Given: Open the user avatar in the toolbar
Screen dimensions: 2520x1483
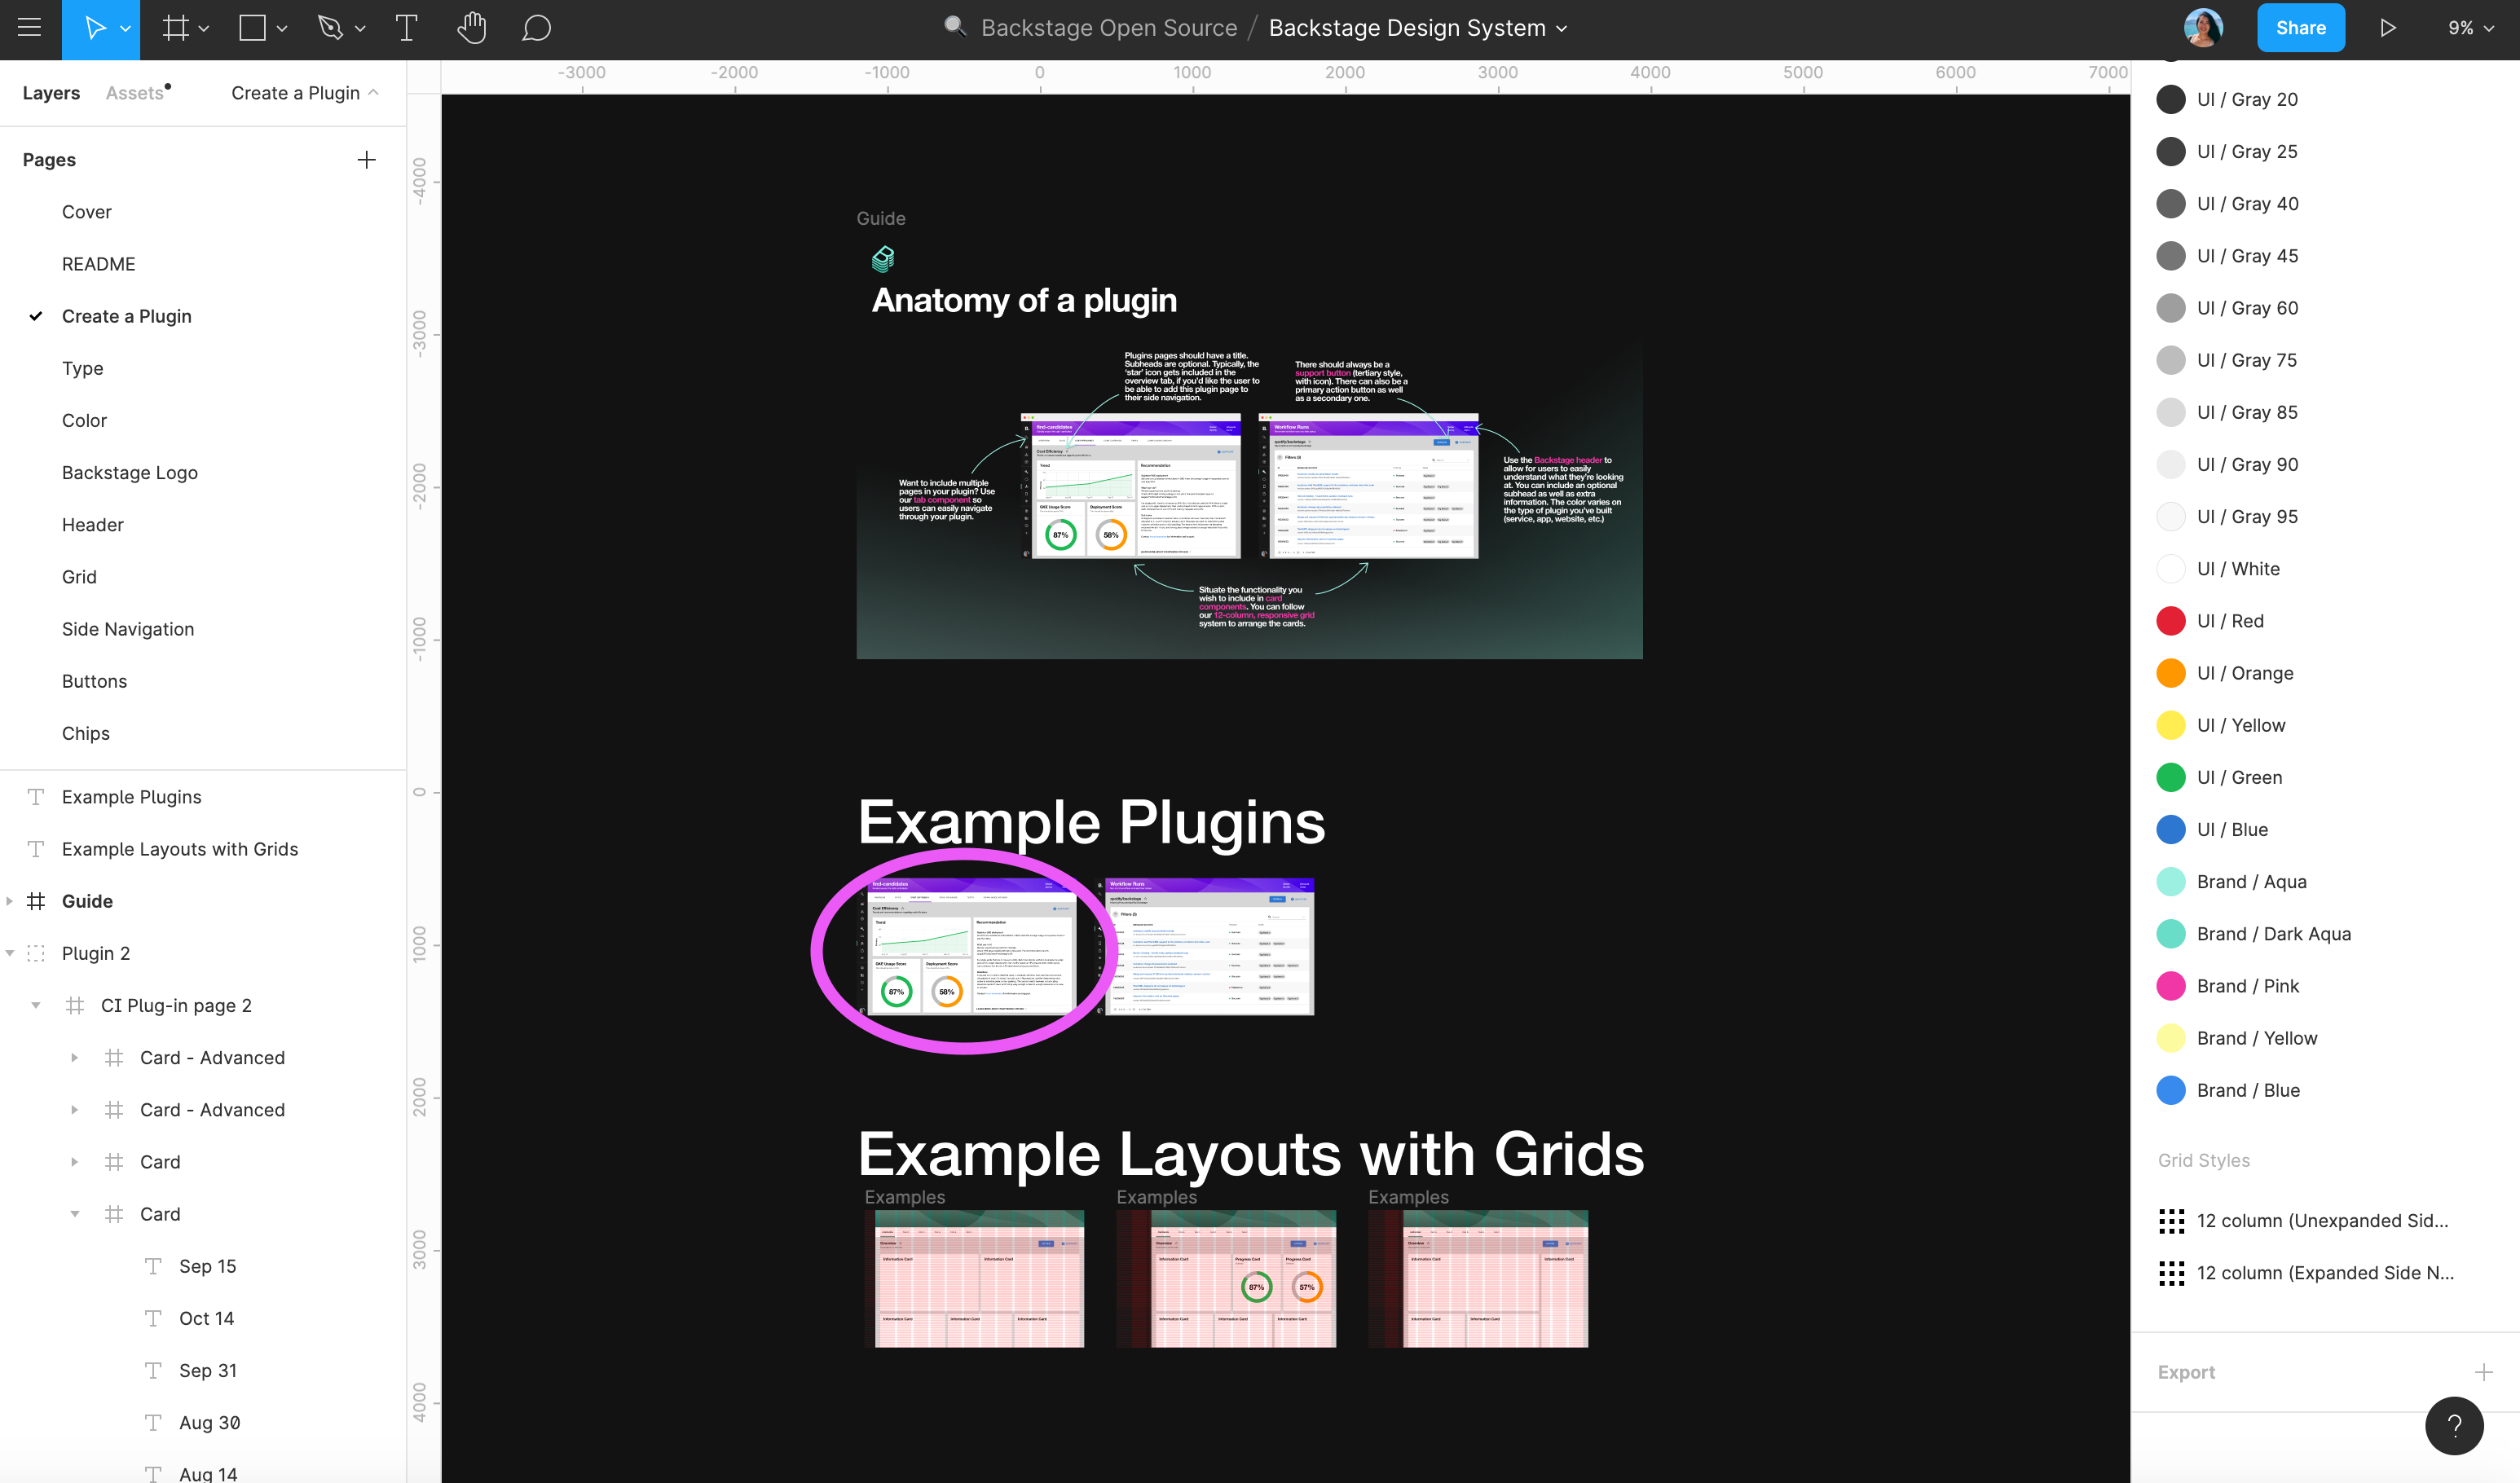Looking at the screenshot, I should (2203, 28).
